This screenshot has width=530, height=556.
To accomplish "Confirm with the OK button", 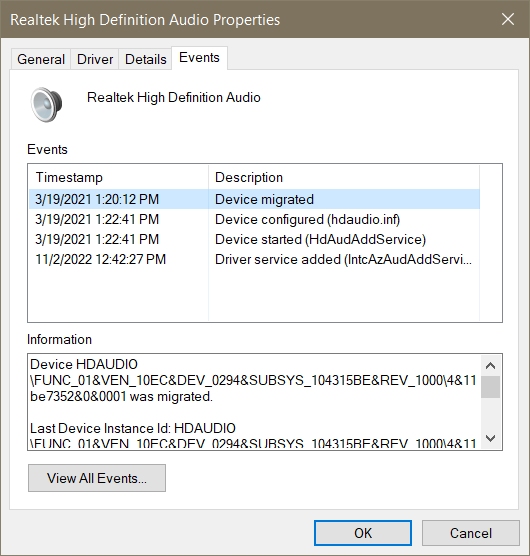I will (363, 533).
